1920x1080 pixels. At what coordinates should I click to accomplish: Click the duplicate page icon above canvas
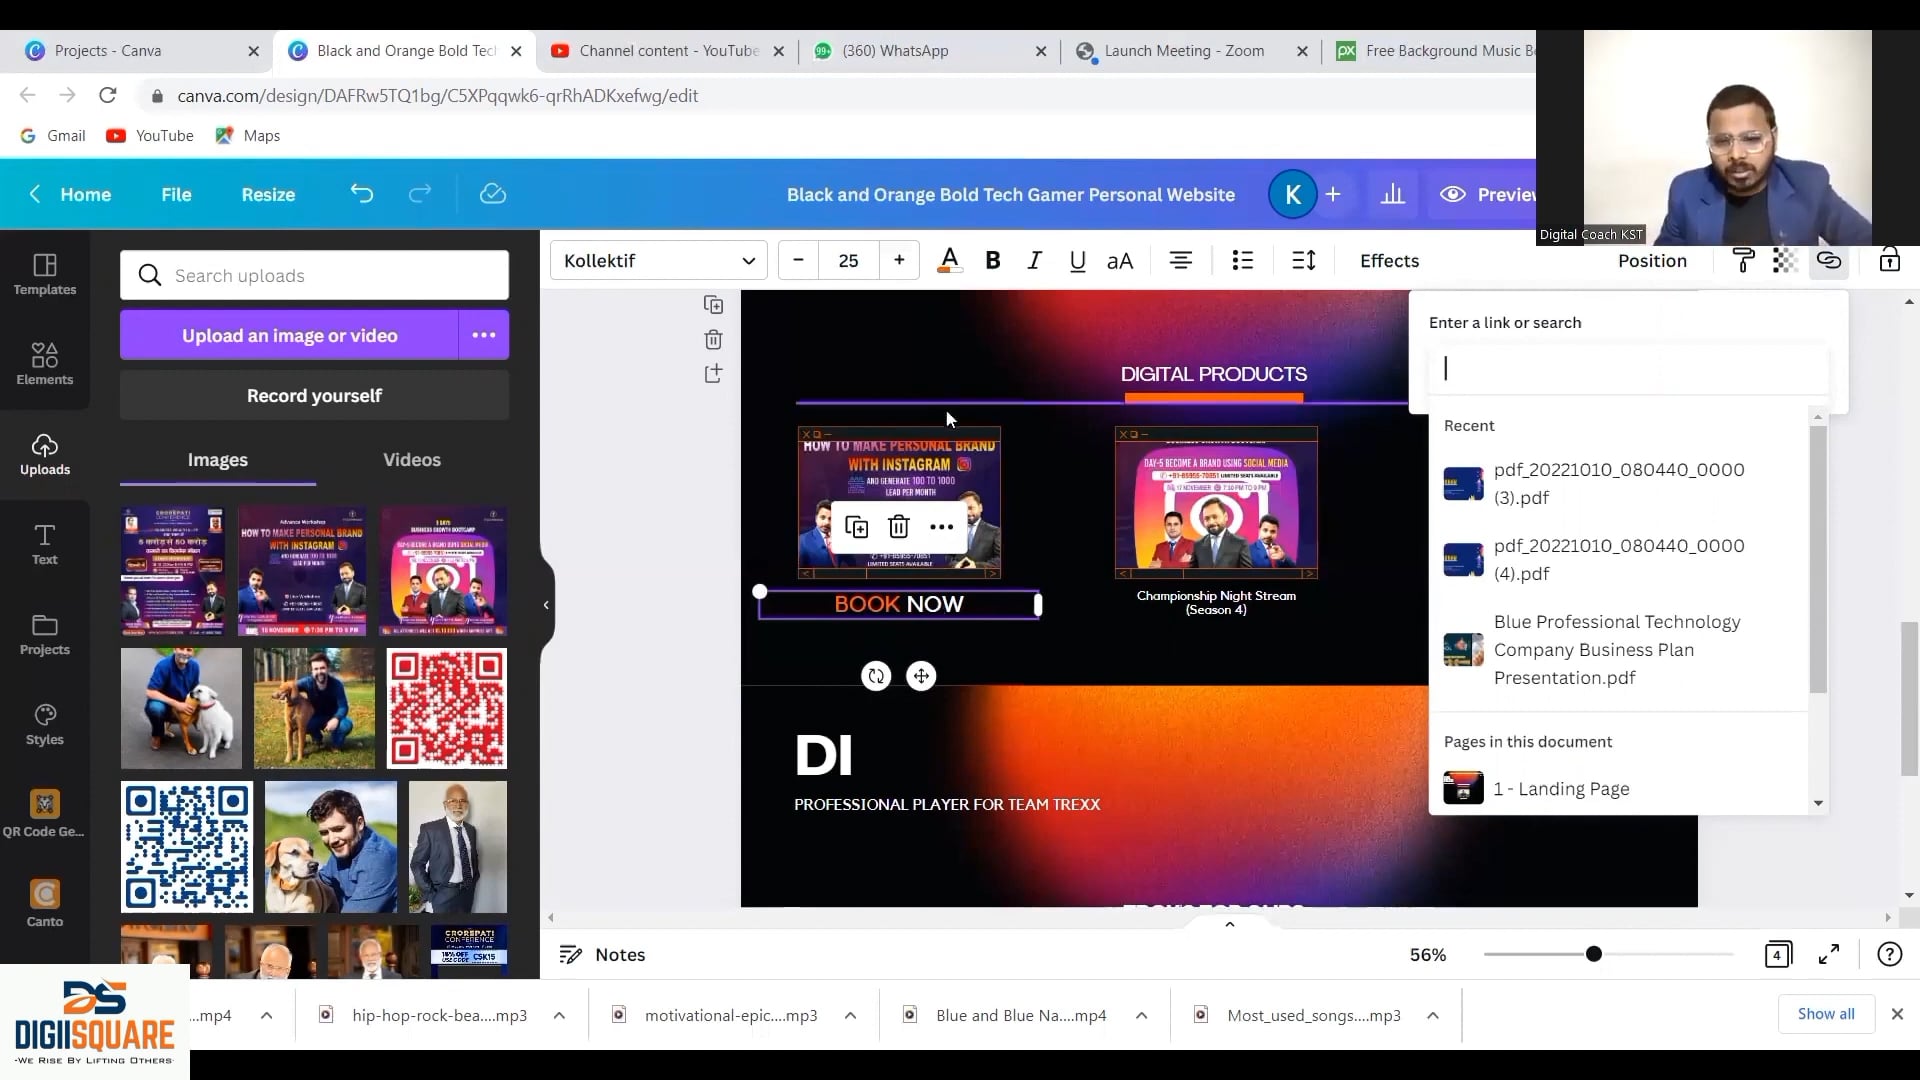click(x=713, y=305)
